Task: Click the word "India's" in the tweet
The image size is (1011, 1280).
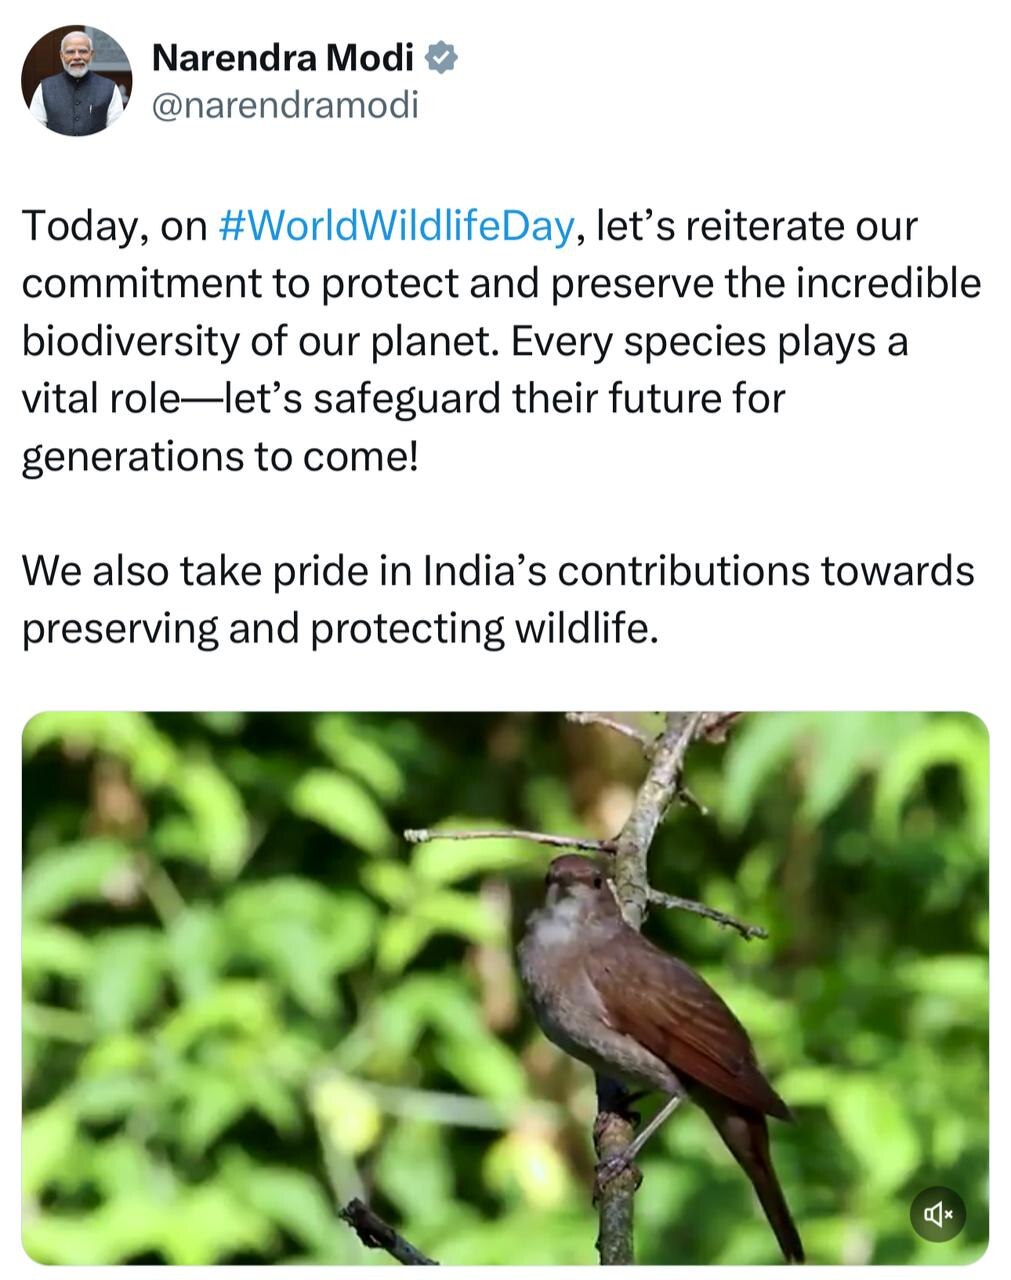Action: click(484, 572)
